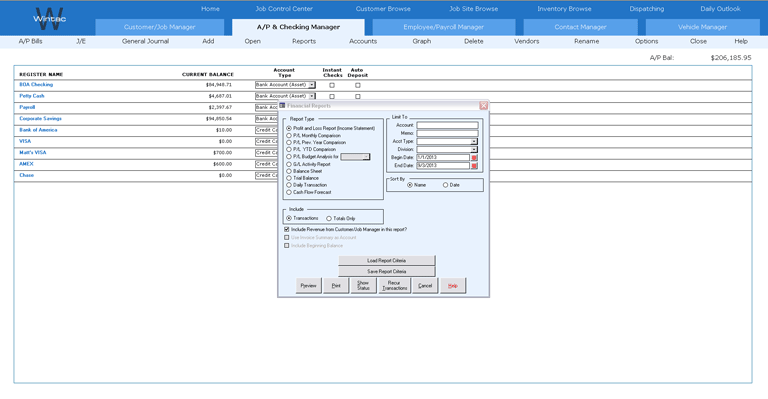Toggle Include Revenue from Customer/Job Manager checkbox
Screen dimensions: 768x399
pyautogui.click(x=287, y=229)
